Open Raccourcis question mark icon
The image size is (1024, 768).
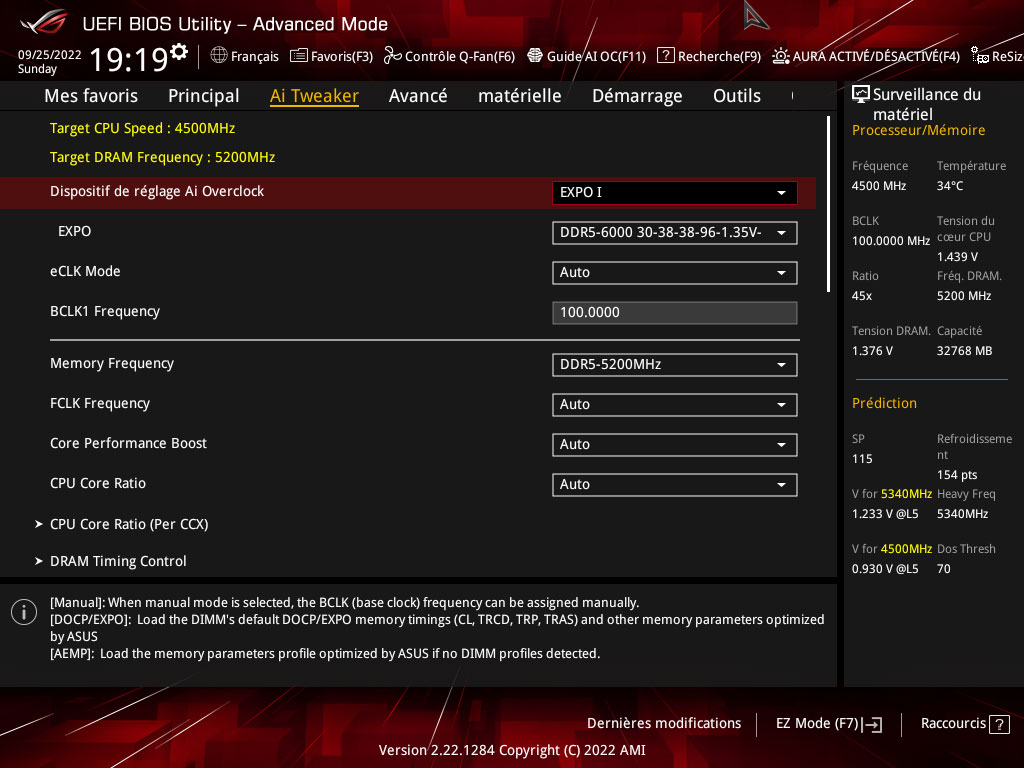[999, 724]
